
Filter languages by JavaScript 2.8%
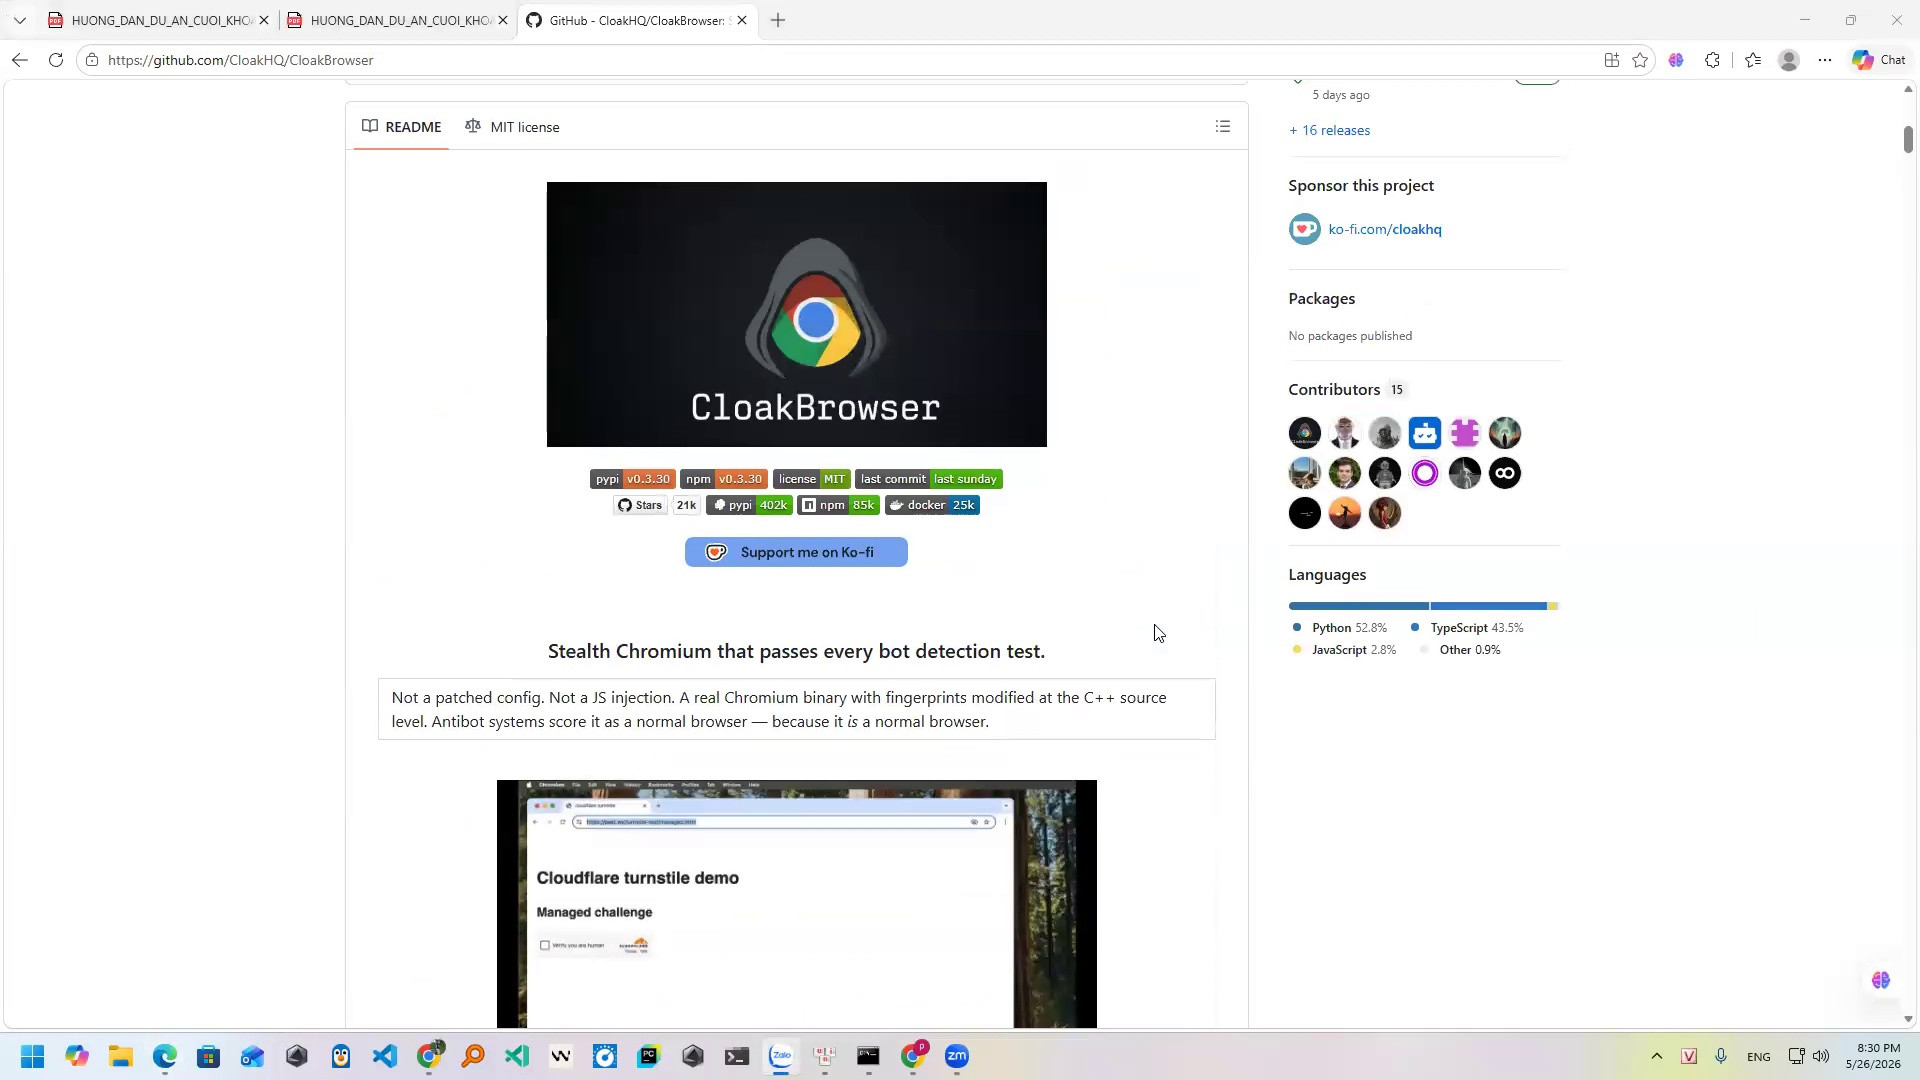coord(1344,650)
